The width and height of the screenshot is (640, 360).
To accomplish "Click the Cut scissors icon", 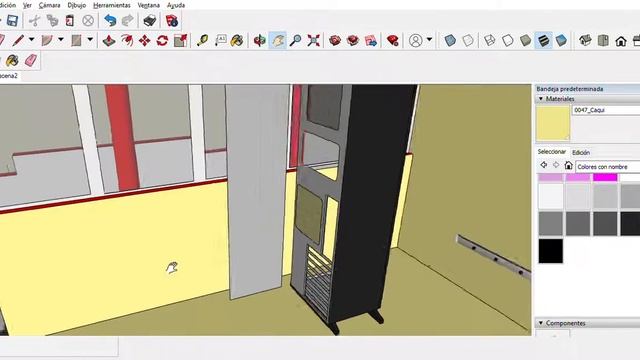I will click(x=34, y=20).
